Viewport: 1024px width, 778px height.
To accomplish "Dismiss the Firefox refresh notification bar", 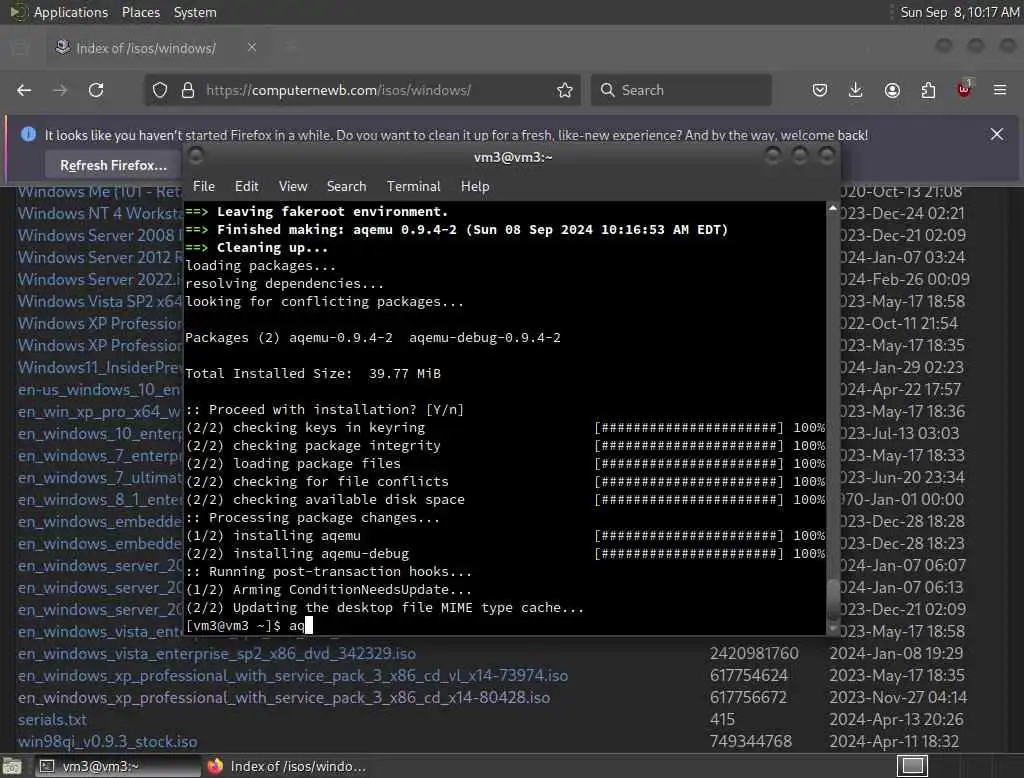I will (997, 135).
